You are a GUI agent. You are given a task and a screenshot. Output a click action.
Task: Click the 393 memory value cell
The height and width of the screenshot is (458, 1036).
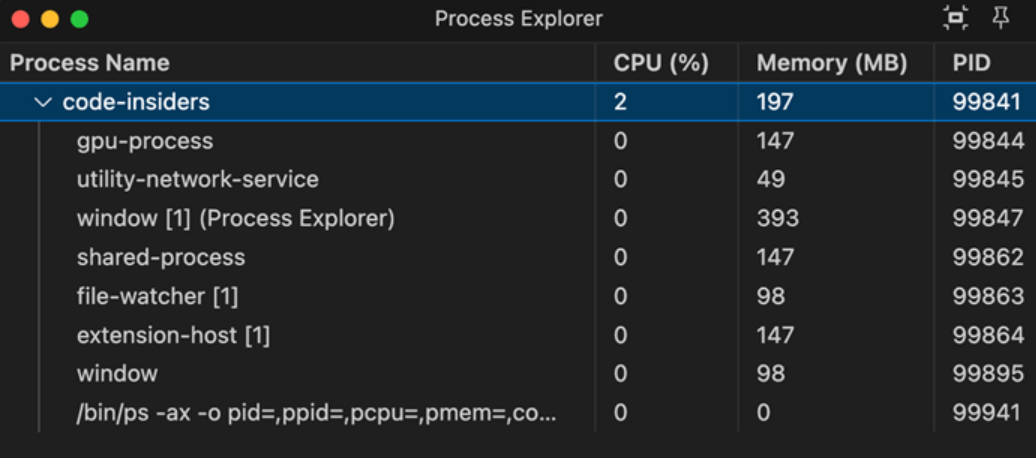(778, 219)
